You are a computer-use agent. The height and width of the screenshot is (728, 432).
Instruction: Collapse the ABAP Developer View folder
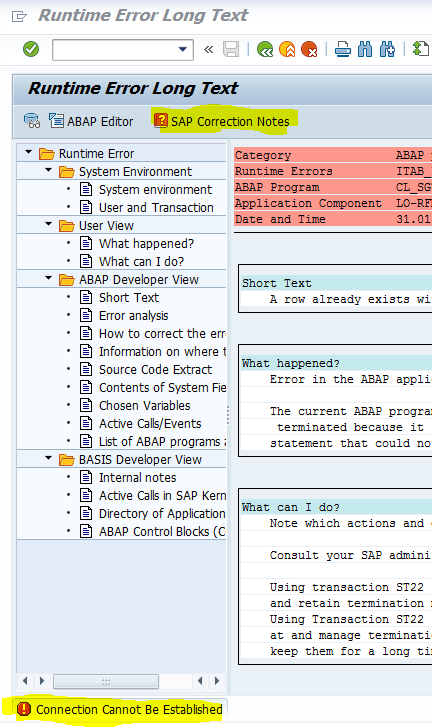tap(48, 278)
